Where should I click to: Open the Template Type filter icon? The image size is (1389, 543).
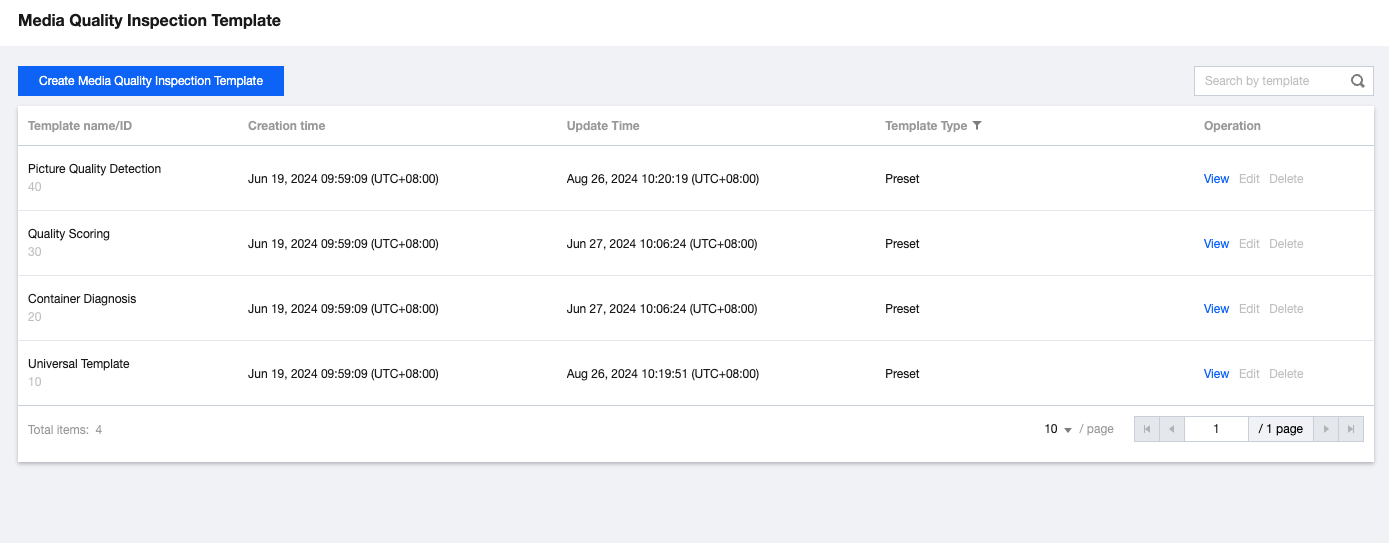tap(977, 126)
